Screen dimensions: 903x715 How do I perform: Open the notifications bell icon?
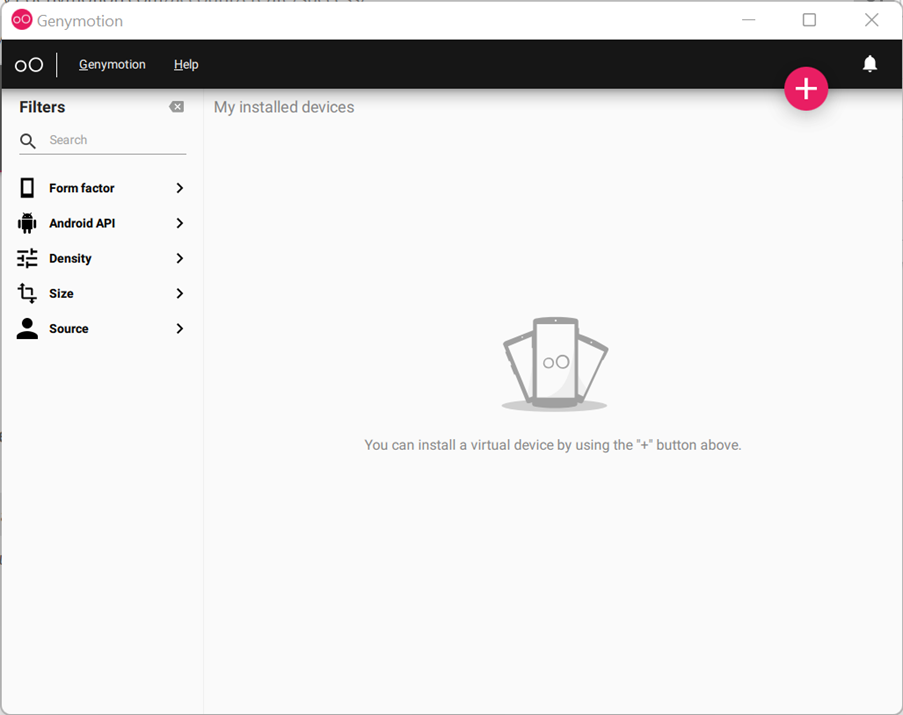click(870, 63)
